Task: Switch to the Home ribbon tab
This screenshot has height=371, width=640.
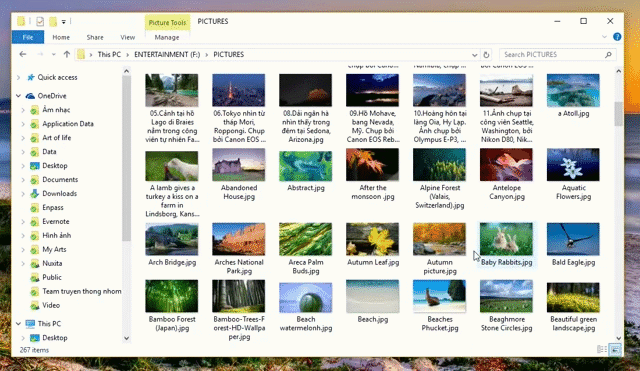Action: pos(61,37)
